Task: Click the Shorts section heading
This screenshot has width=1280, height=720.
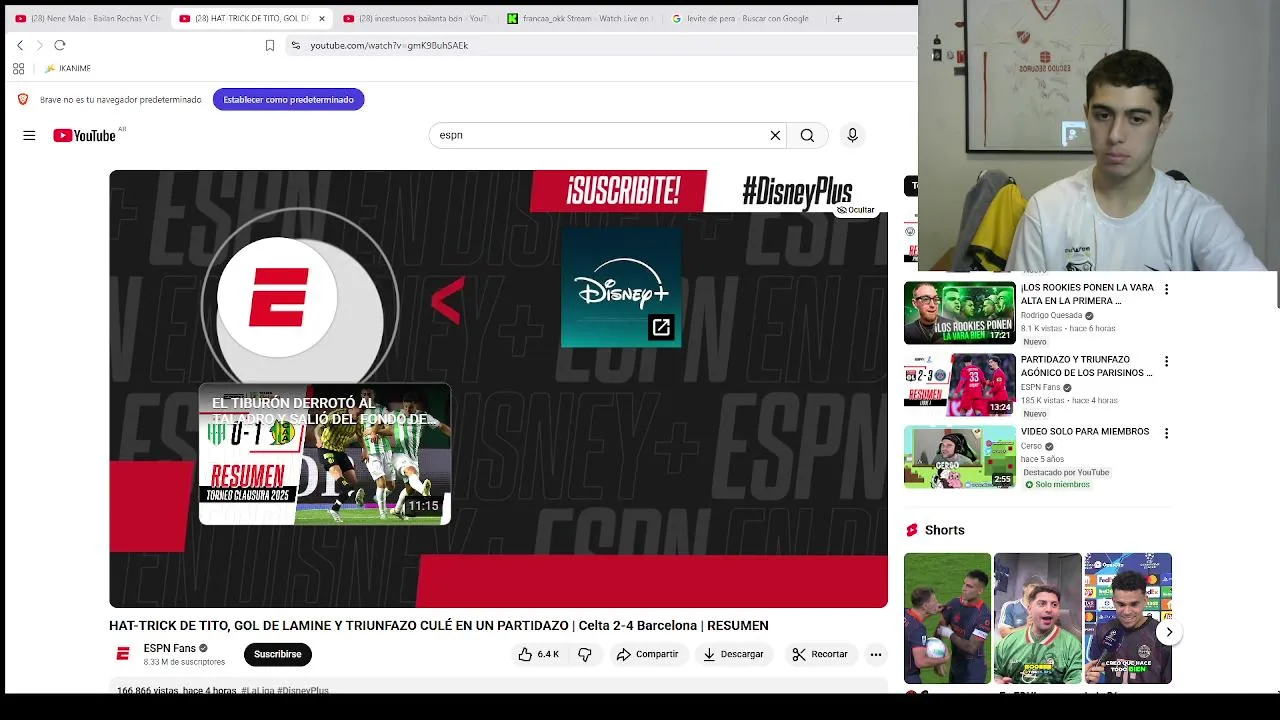Action: [945, 530]
